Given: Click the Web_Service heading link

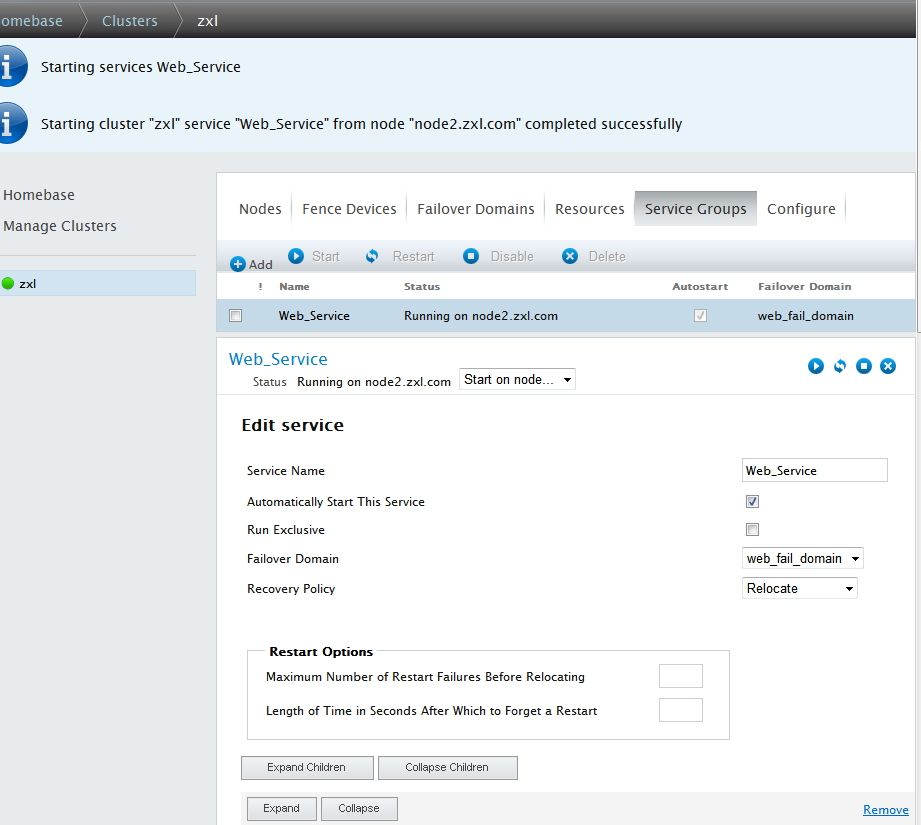Looking at the screenshot, I should click(x=278, y=359).
